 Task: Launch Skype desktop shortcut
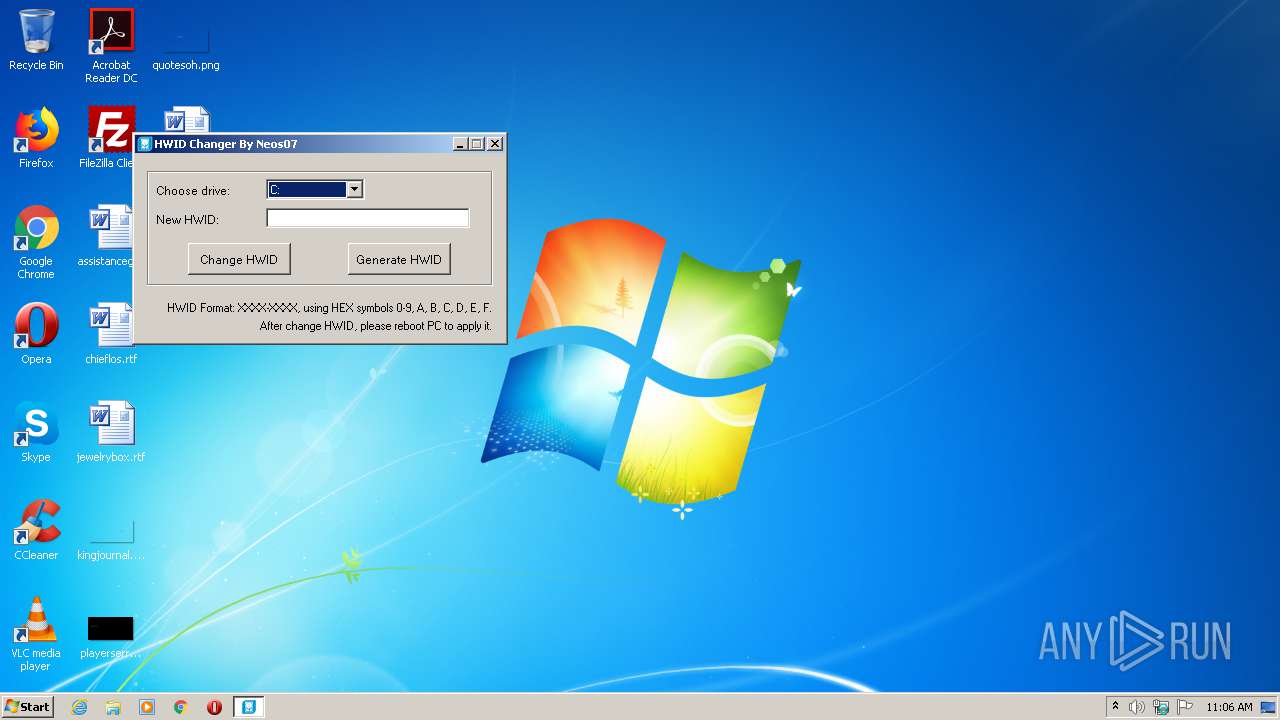coord(36,432)
